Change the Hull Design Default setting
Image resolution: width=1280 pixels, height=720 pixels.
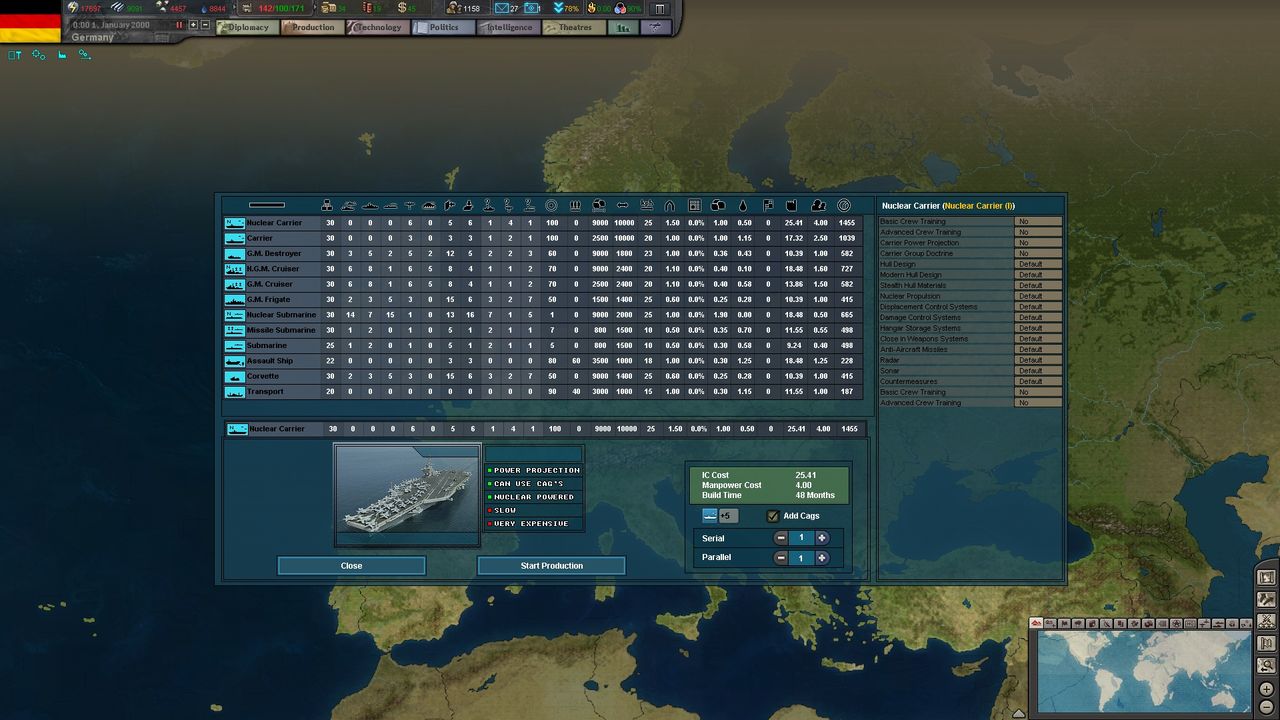(x=1038, y=264)
